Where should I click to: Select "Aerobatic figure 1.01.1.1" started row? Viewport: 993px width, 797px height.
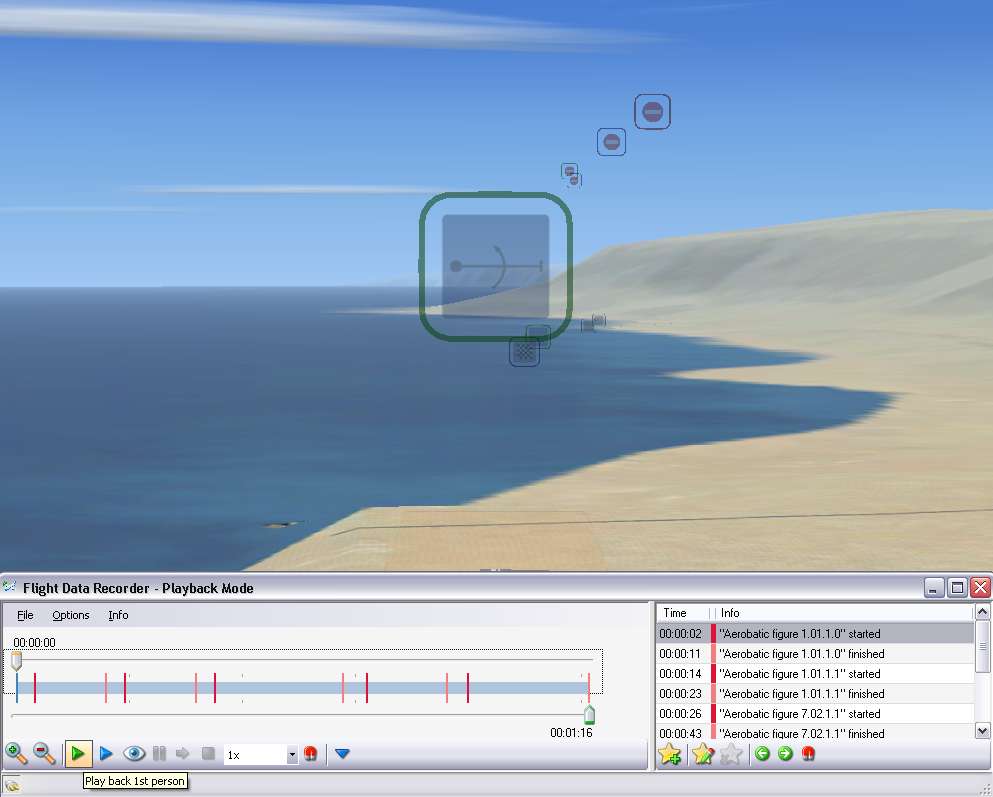point(800,674)
